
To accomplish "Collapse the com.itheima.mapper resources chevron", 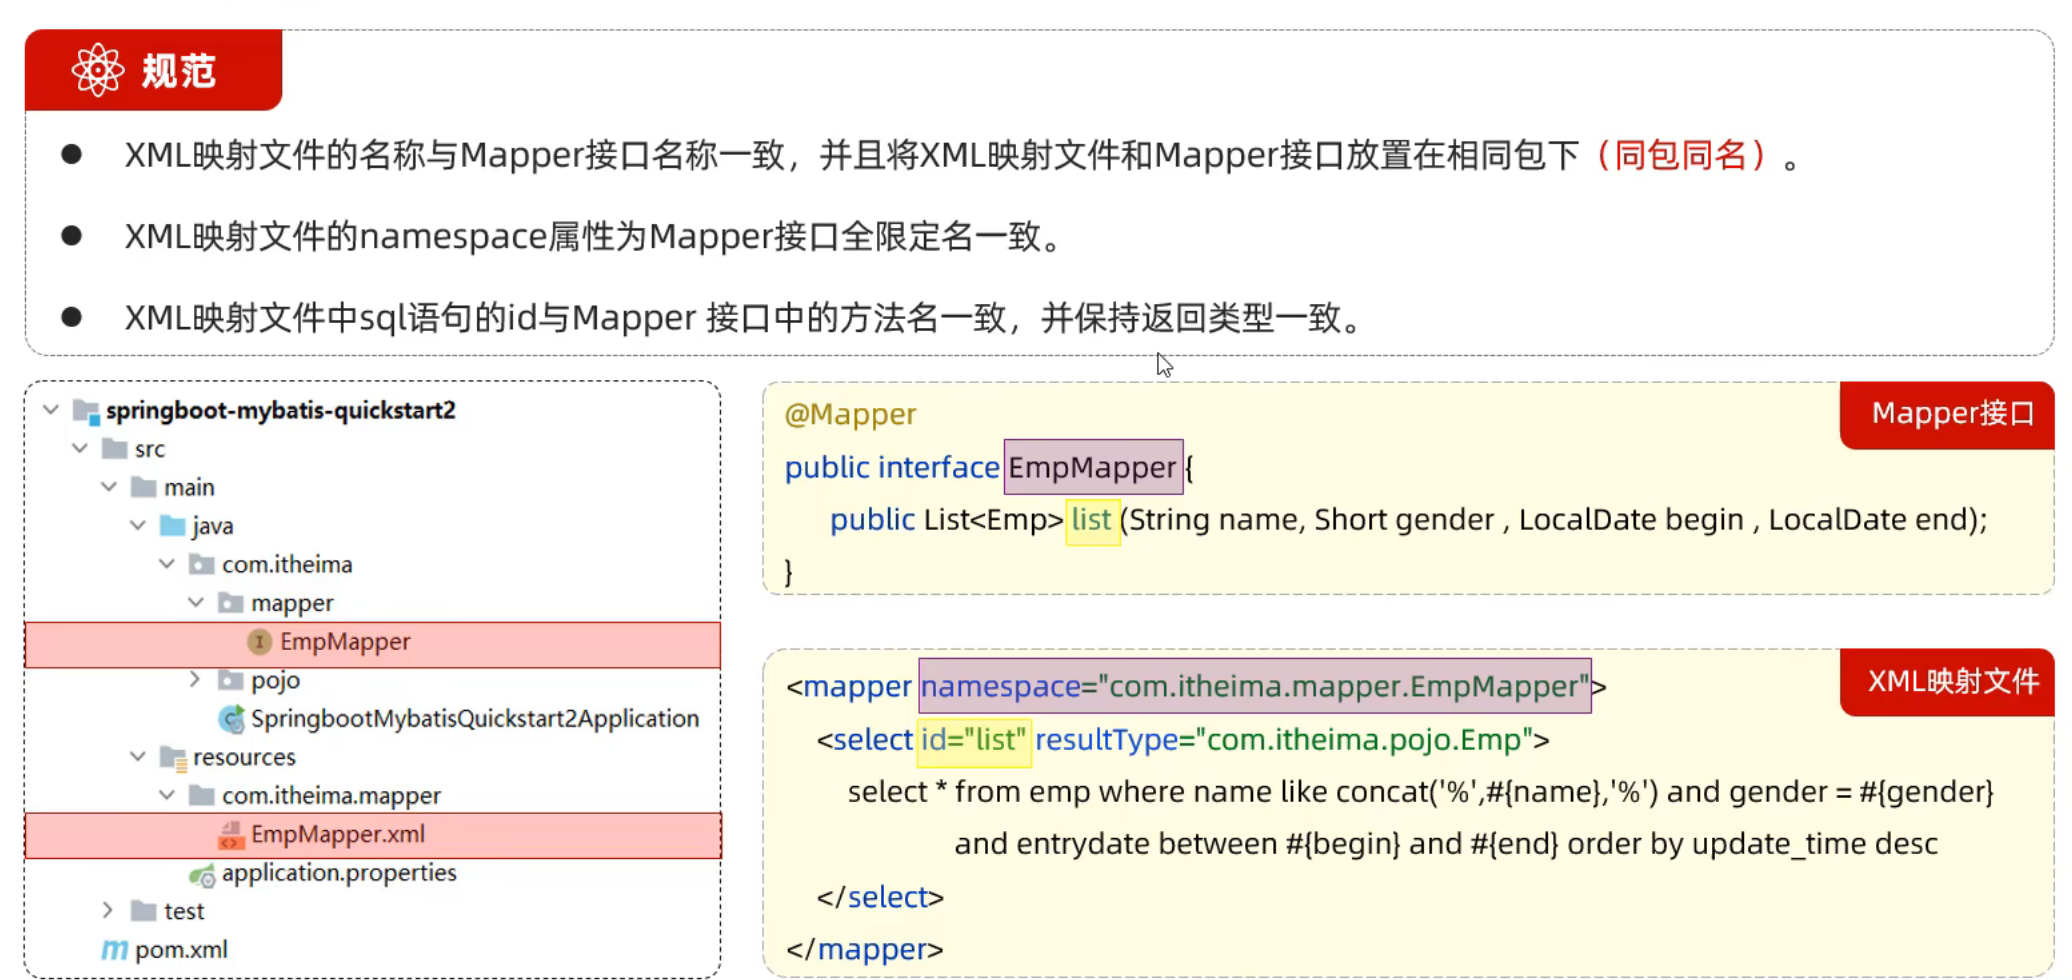I will click(x=167, y=795).
